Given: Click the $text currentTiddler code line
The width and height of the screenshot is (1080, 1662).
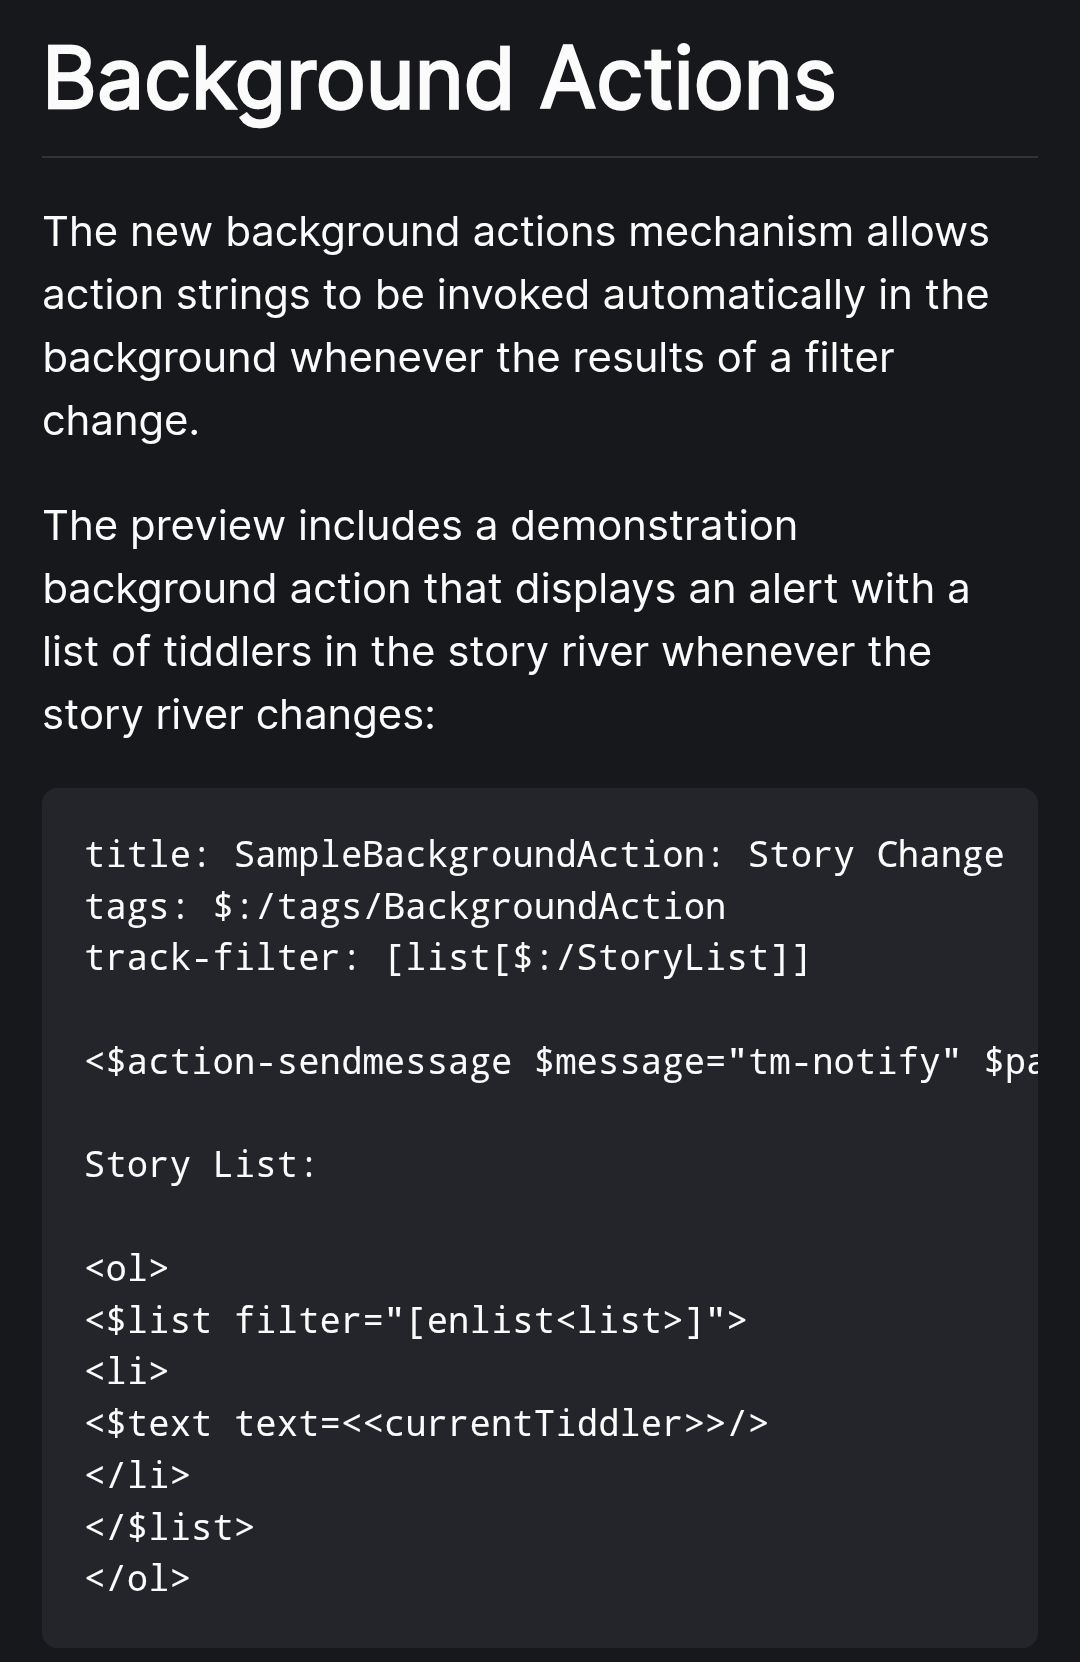Looking at the screenshot, I should pos(426,1424).
